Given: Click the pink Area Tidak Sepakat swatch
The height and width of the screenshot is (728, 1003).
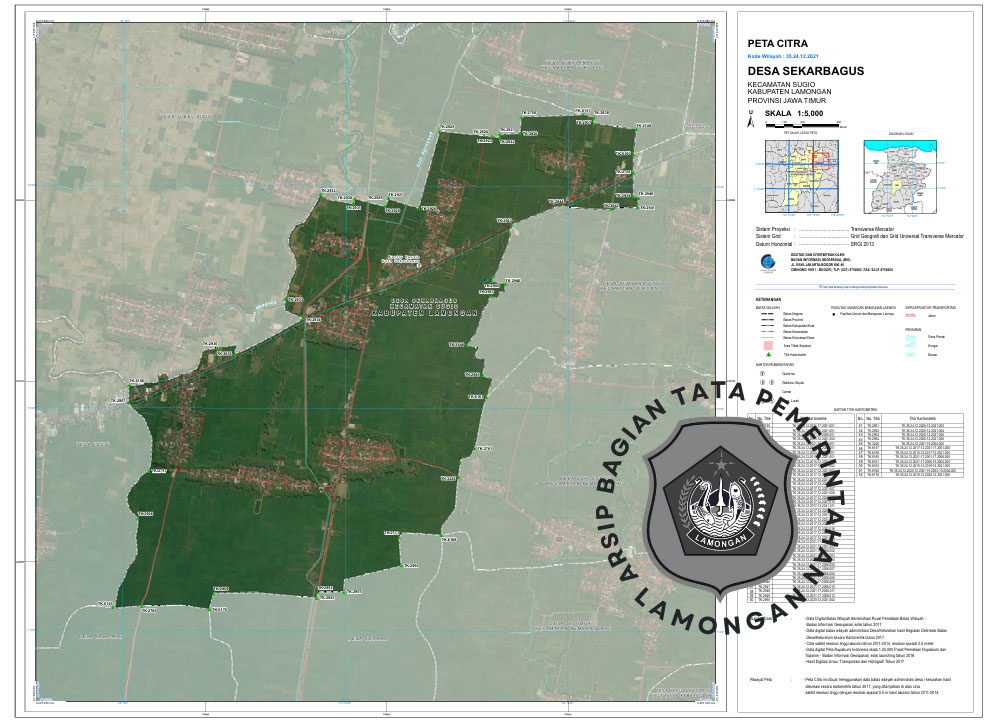Looking at the screenshot, I should coord(766,345).
